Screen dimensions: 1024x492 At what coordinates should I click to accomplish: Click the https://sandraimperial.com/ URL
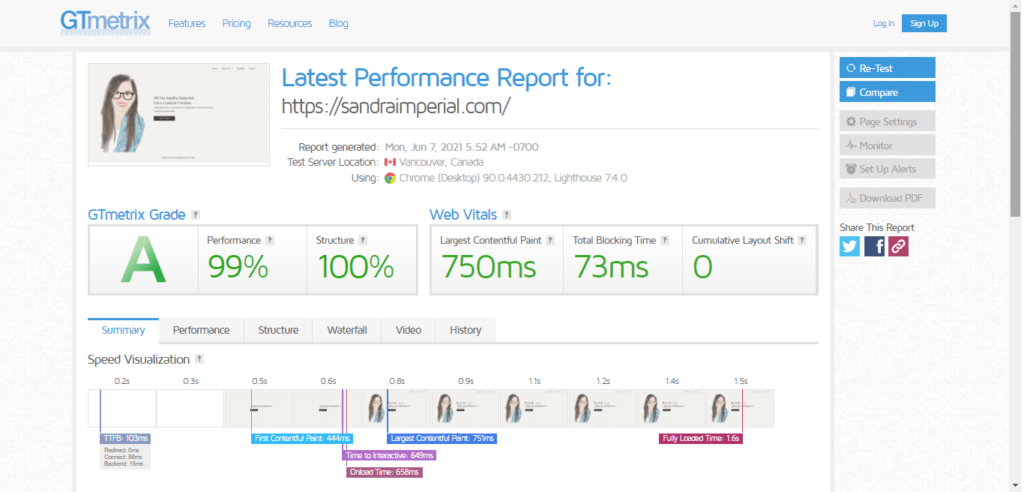(395, 107)
